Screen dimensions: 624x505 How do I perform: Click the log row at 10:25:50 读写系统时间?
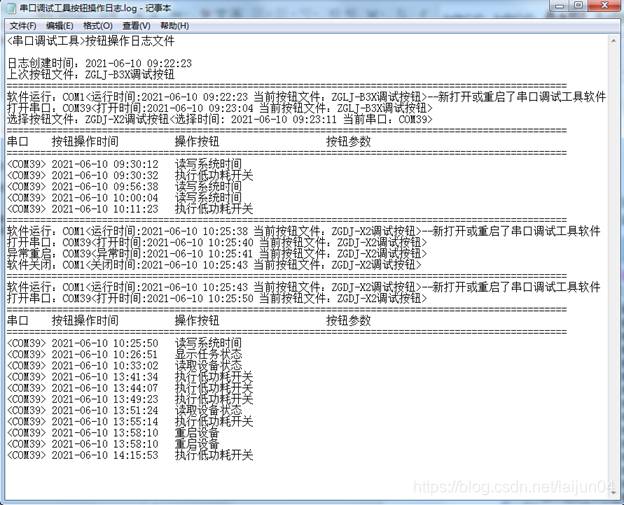(x=125, y=343)
